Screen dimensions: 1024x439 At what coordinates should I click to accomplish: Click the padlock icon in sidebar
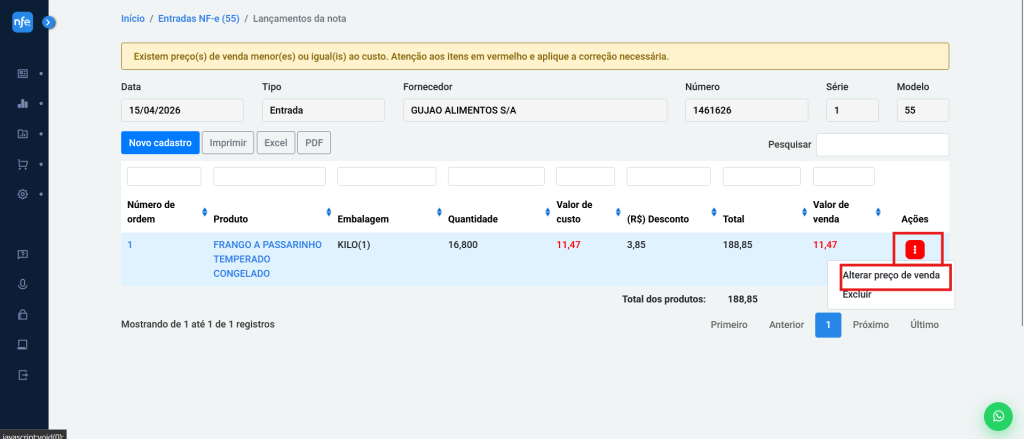pyautogui.click(x=23, y=314)
